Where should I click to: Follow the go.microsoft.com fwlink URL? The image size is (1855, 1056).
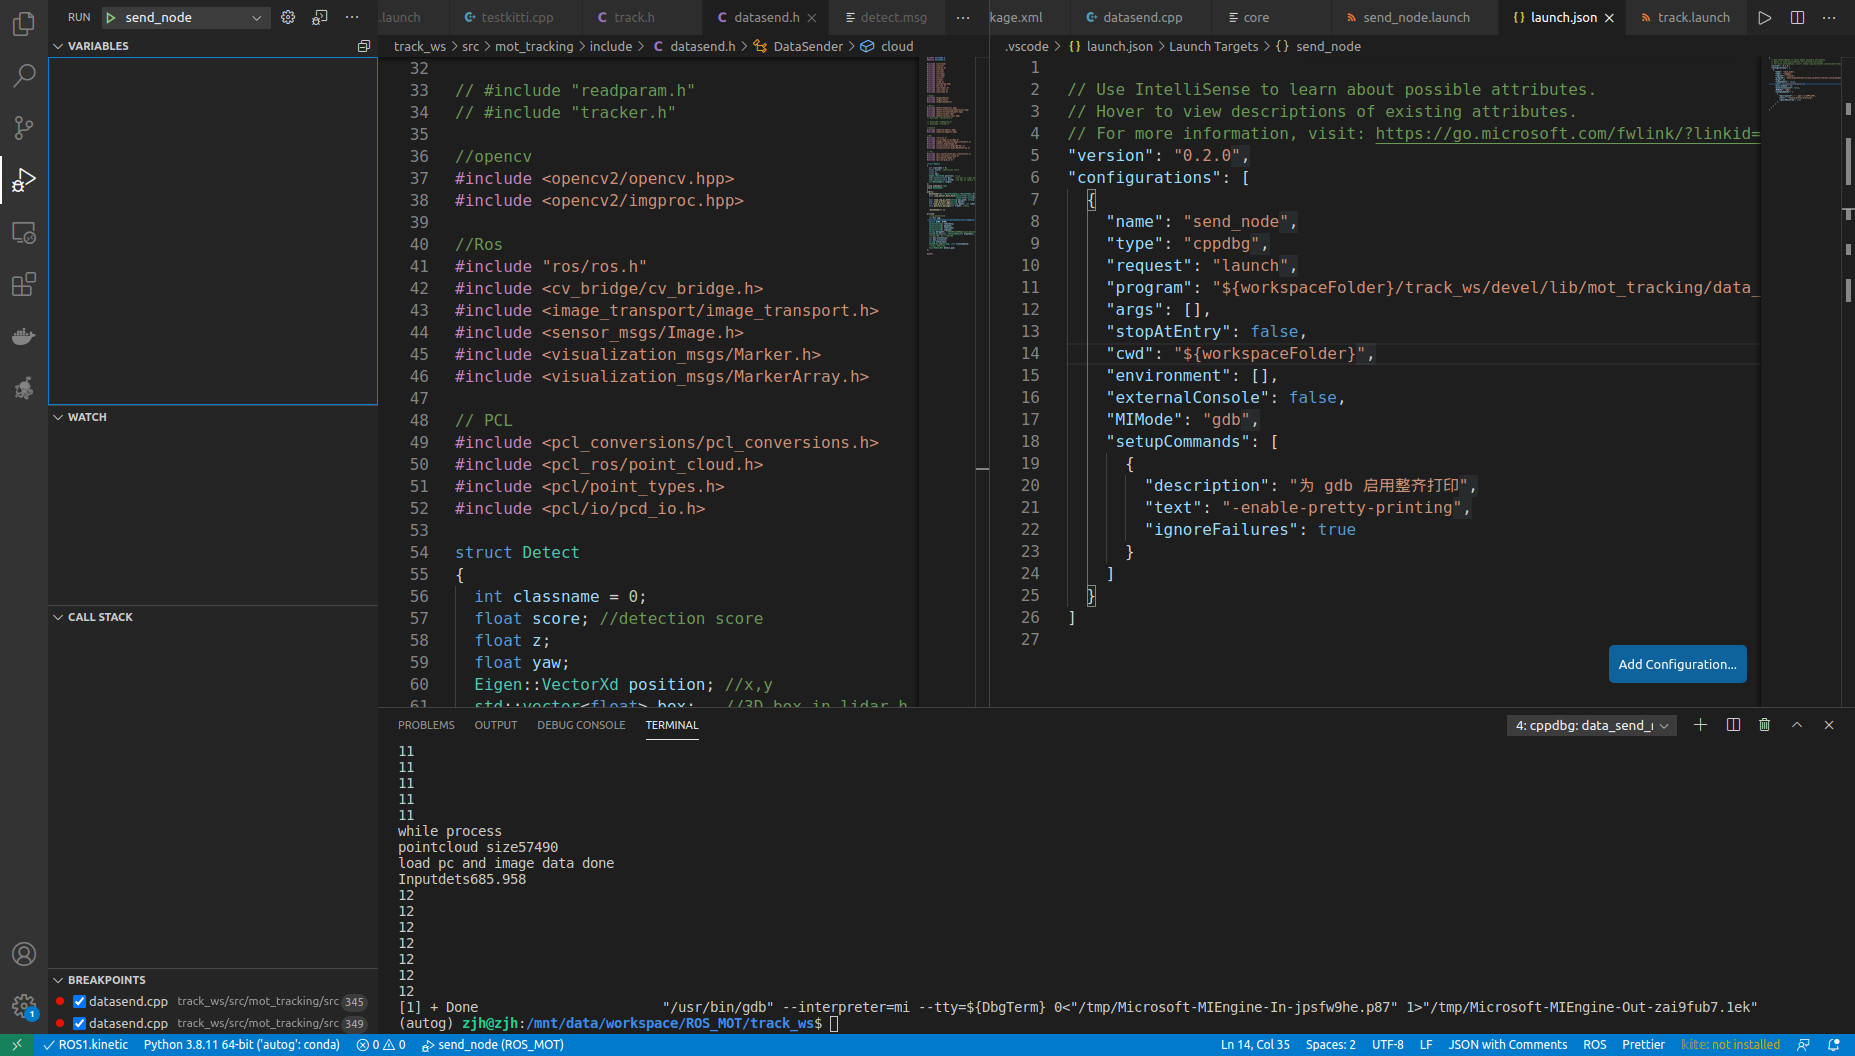[x=1567, y=133]
